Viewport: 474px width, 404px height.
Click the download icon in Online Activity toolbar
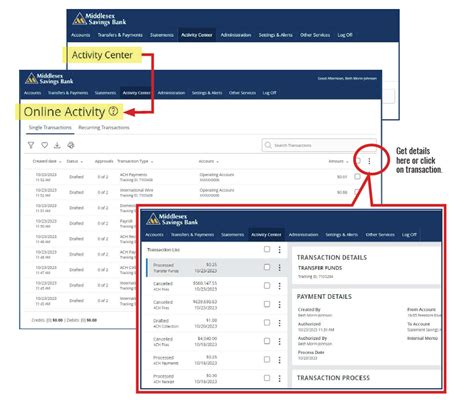[x=57, y=145]
